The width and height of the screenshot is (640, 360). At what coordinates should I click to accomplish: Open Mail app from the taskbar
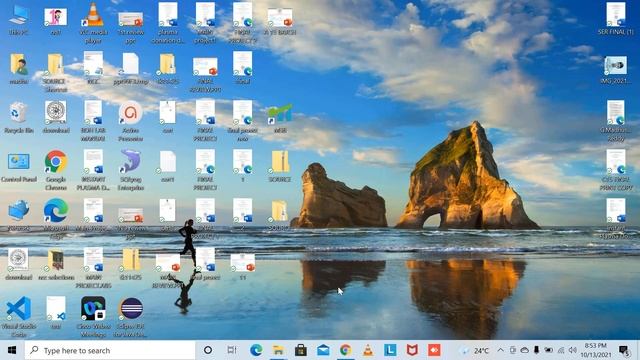[323, 350]
